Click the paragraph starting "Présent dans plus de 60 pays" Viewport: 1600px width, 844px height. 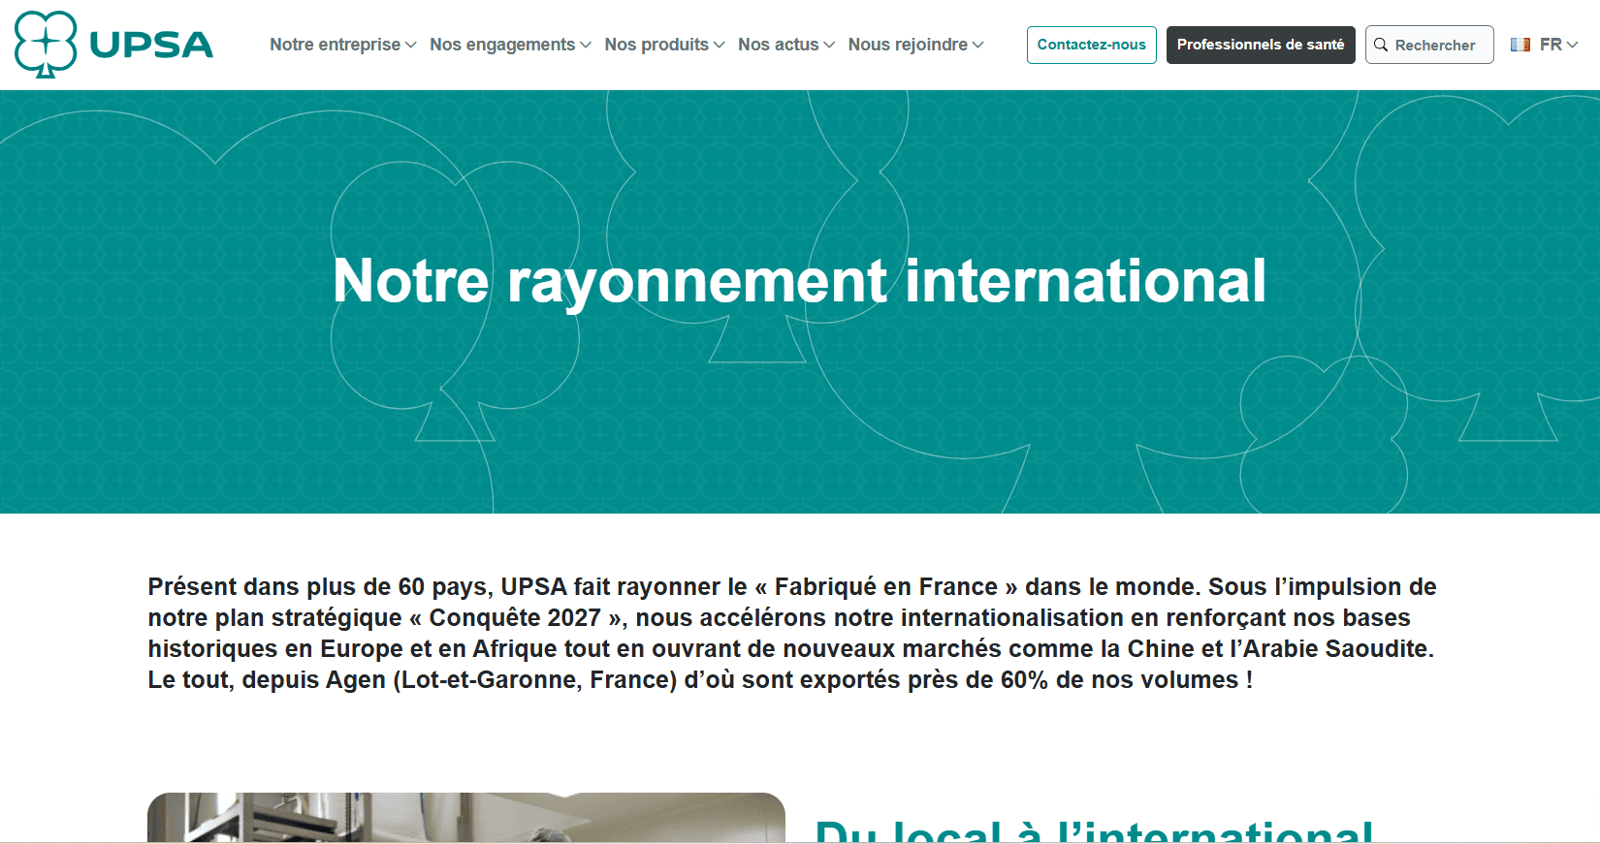[x=792, y=633]
